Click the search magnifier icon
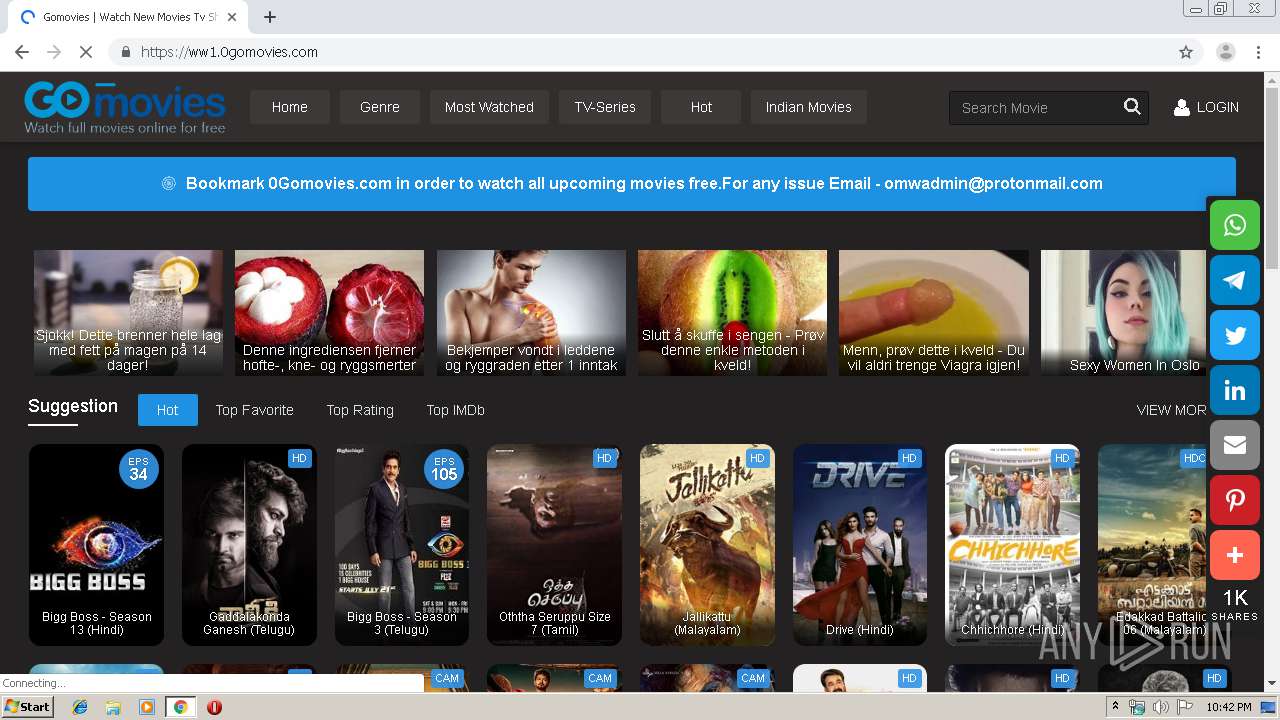Screen dimensions: 1280x720 point(1132,107)
